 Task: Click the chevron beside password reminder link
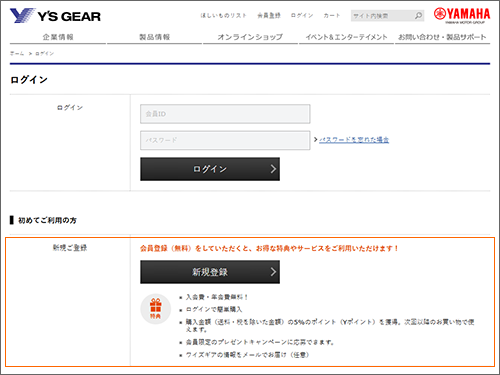tap(315, 139)
